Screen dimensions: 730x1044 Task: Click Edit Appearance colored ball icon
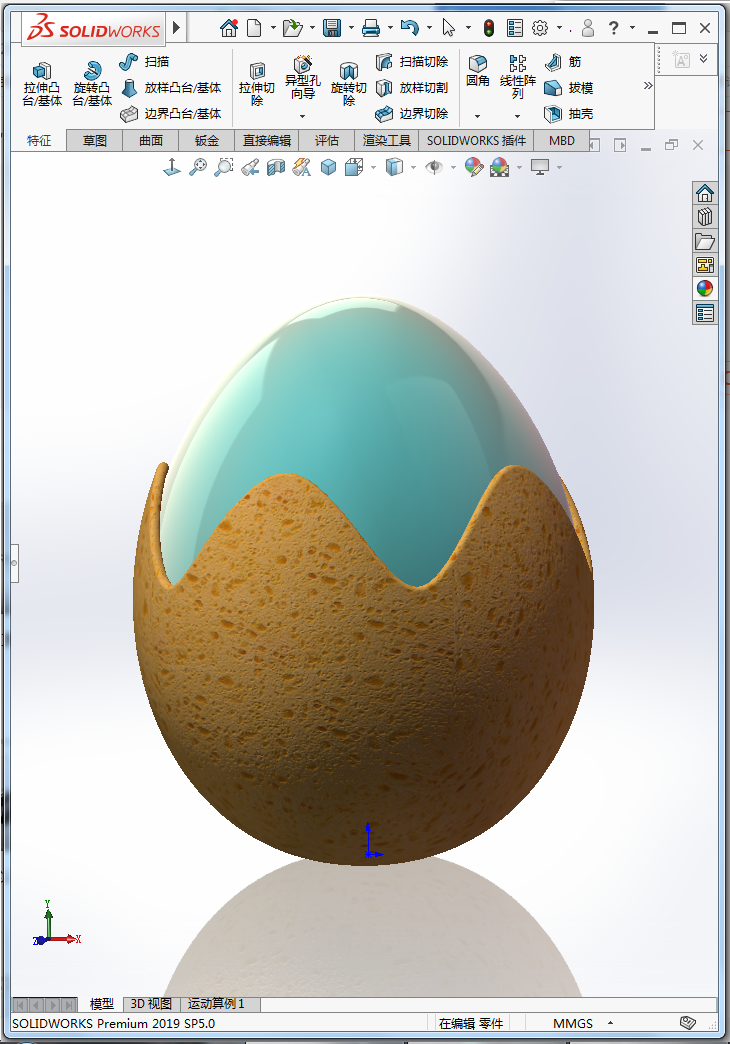pyautogui.click(x=474, y=167)
